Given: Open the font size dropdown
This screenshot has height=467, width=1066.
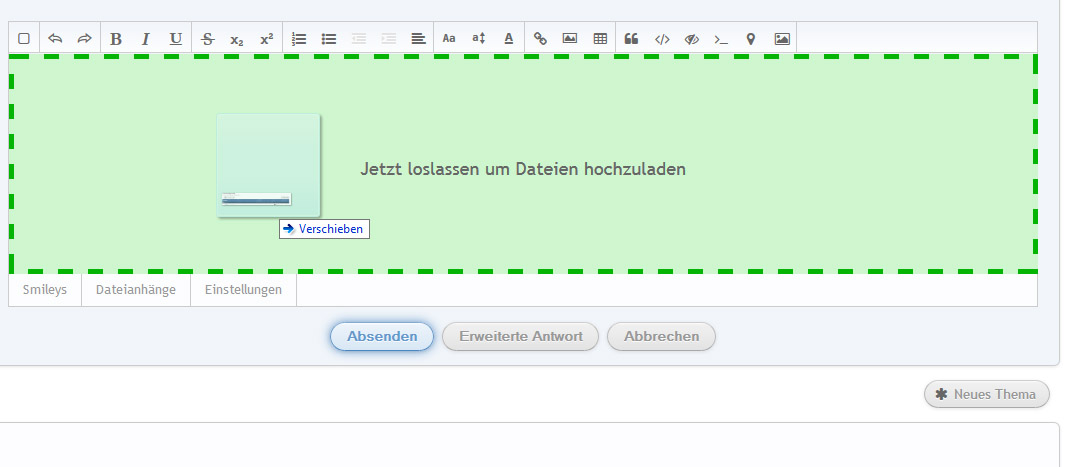Looking at the screenshot, I should tap(478, 39).
